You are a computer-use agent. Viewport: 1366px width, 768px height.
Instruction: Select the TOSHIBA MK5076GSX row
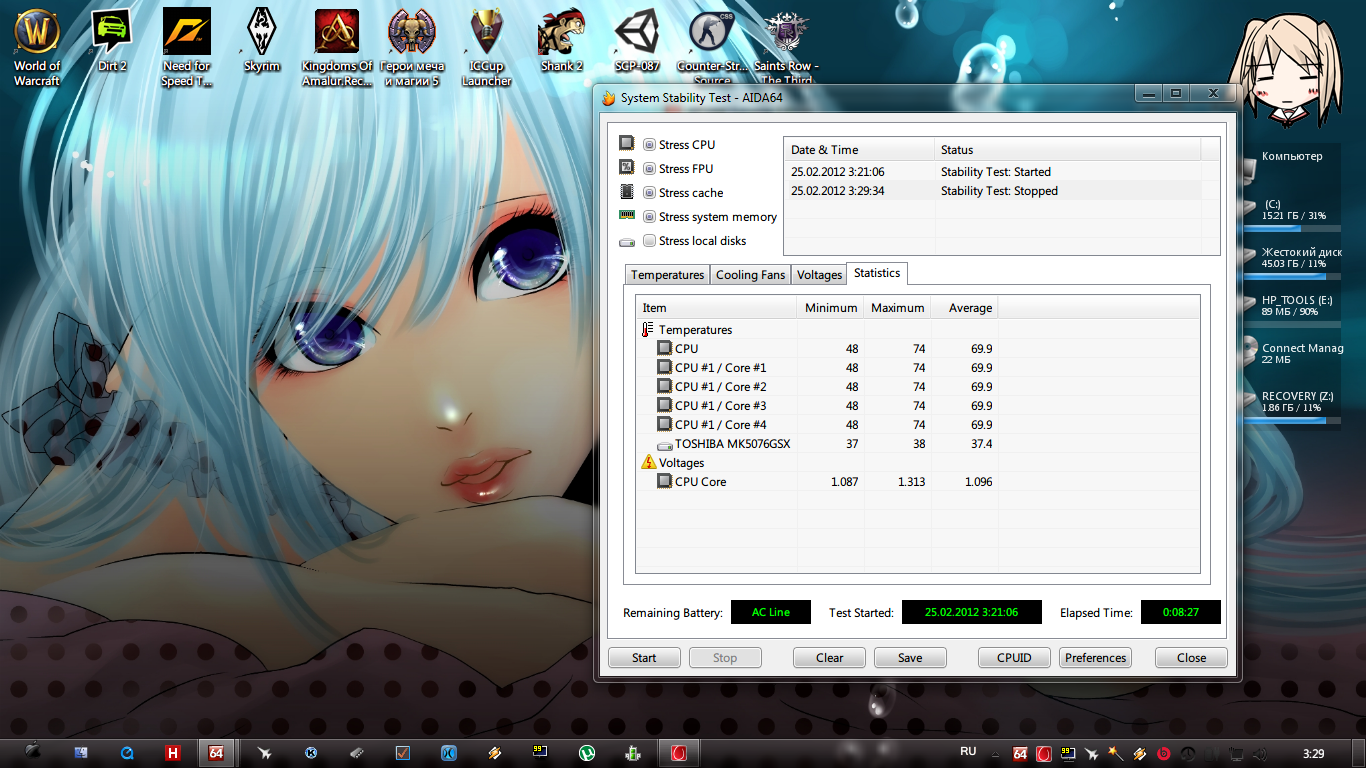coord(917,444)
